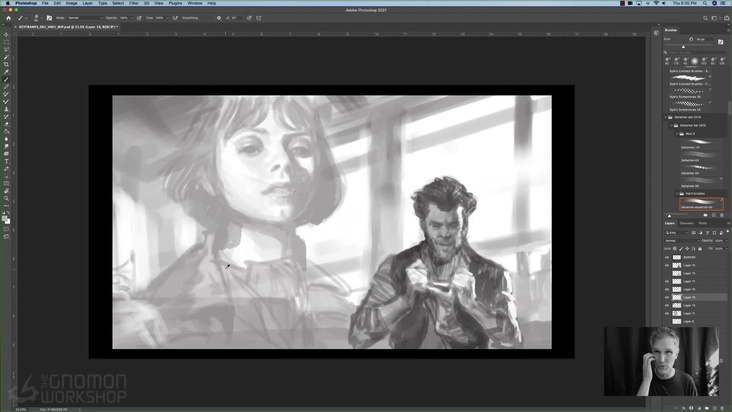732x412 pixels.
Task: Switch to the Paths tab
Action: tap(703, 223)
